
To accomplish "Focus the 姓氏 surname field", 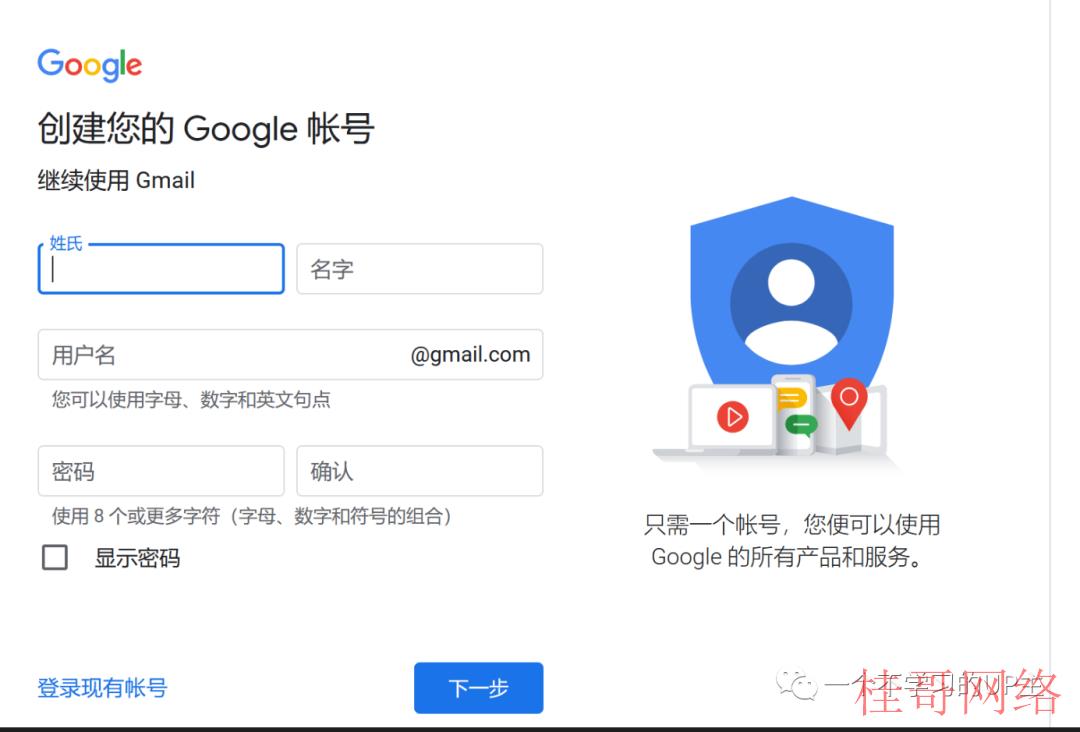I will point(161,269).
